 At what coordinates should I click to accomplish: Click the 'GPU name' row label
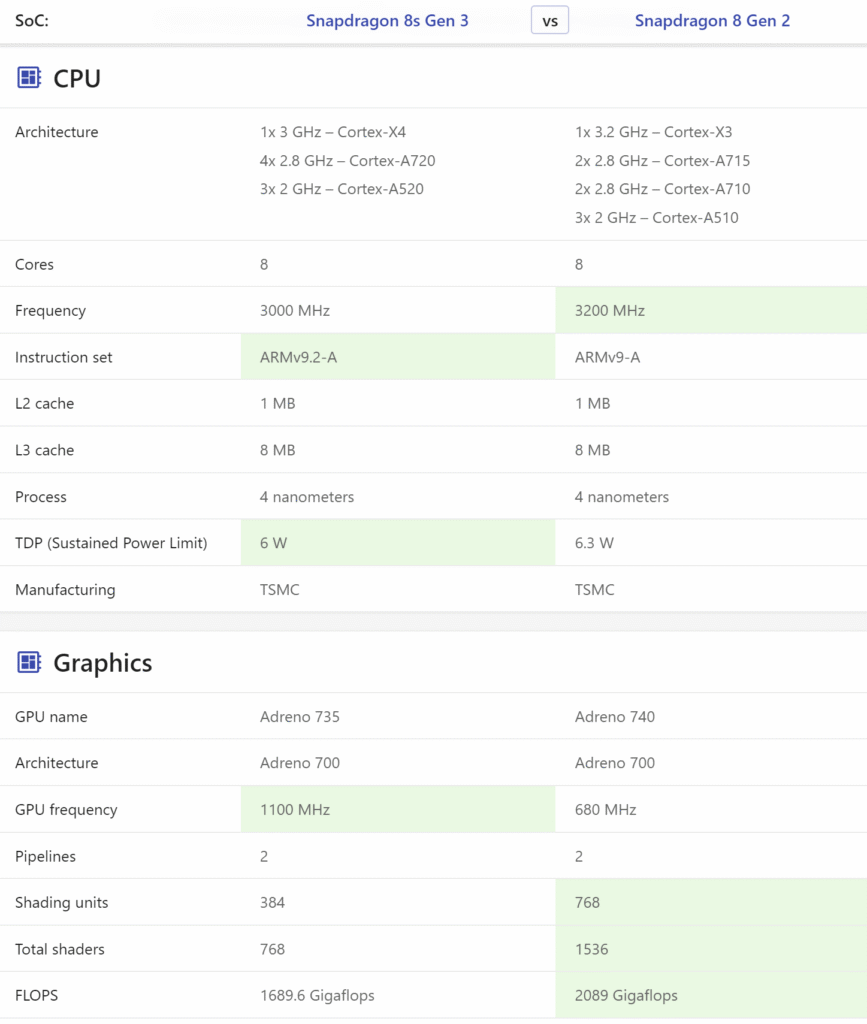[x=51, y=717]
